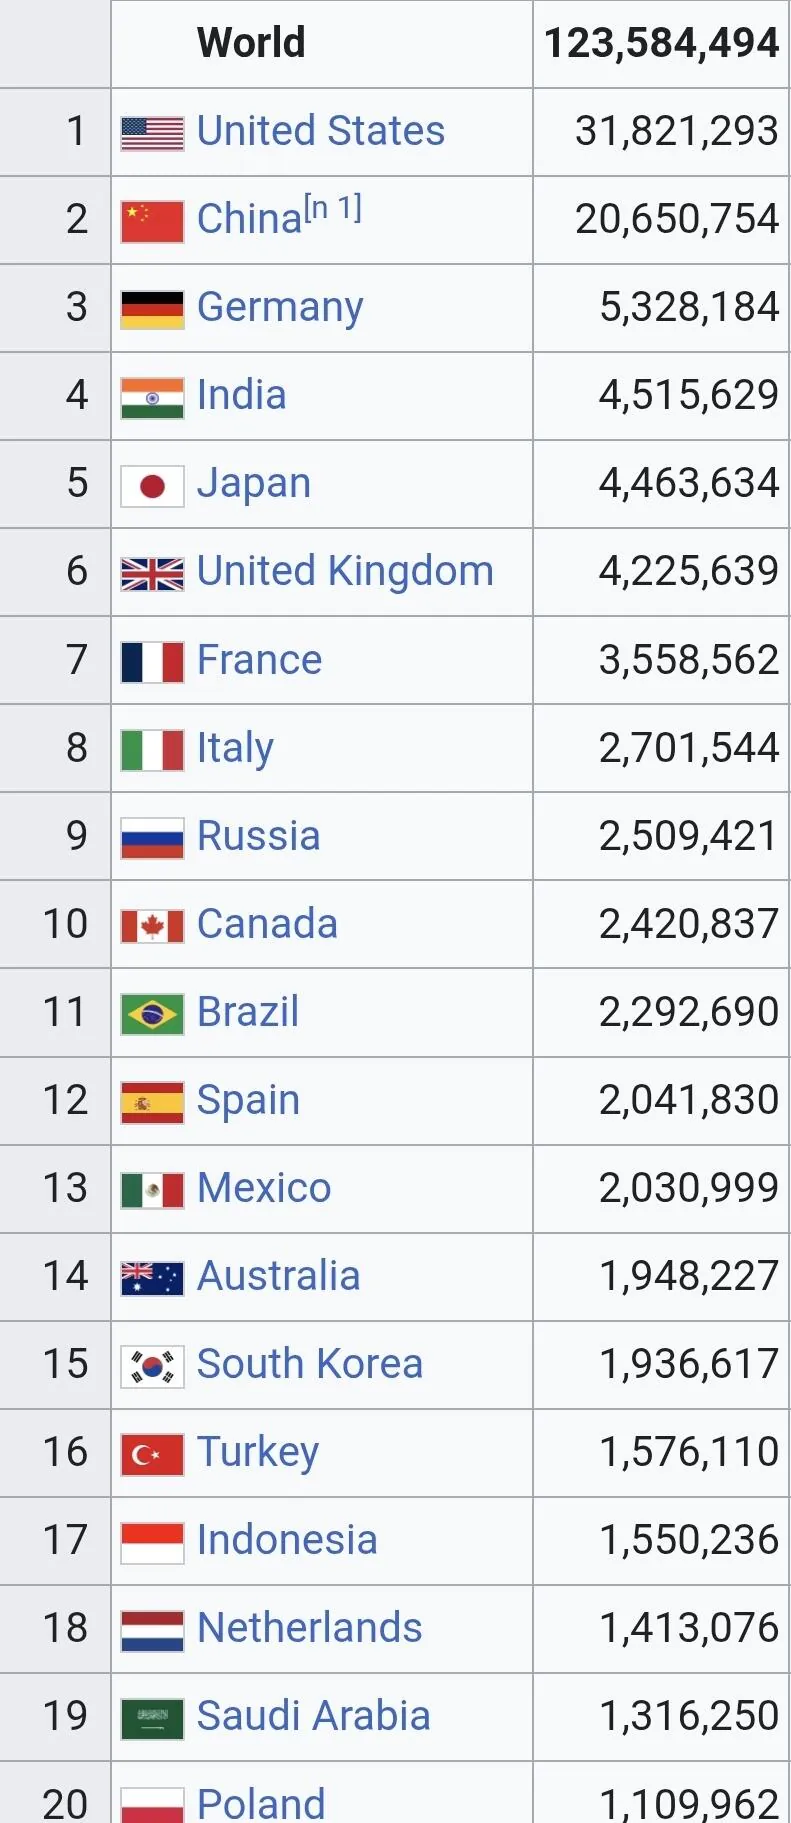
Task: Open the Italy article link
Action: coord(235,748)
